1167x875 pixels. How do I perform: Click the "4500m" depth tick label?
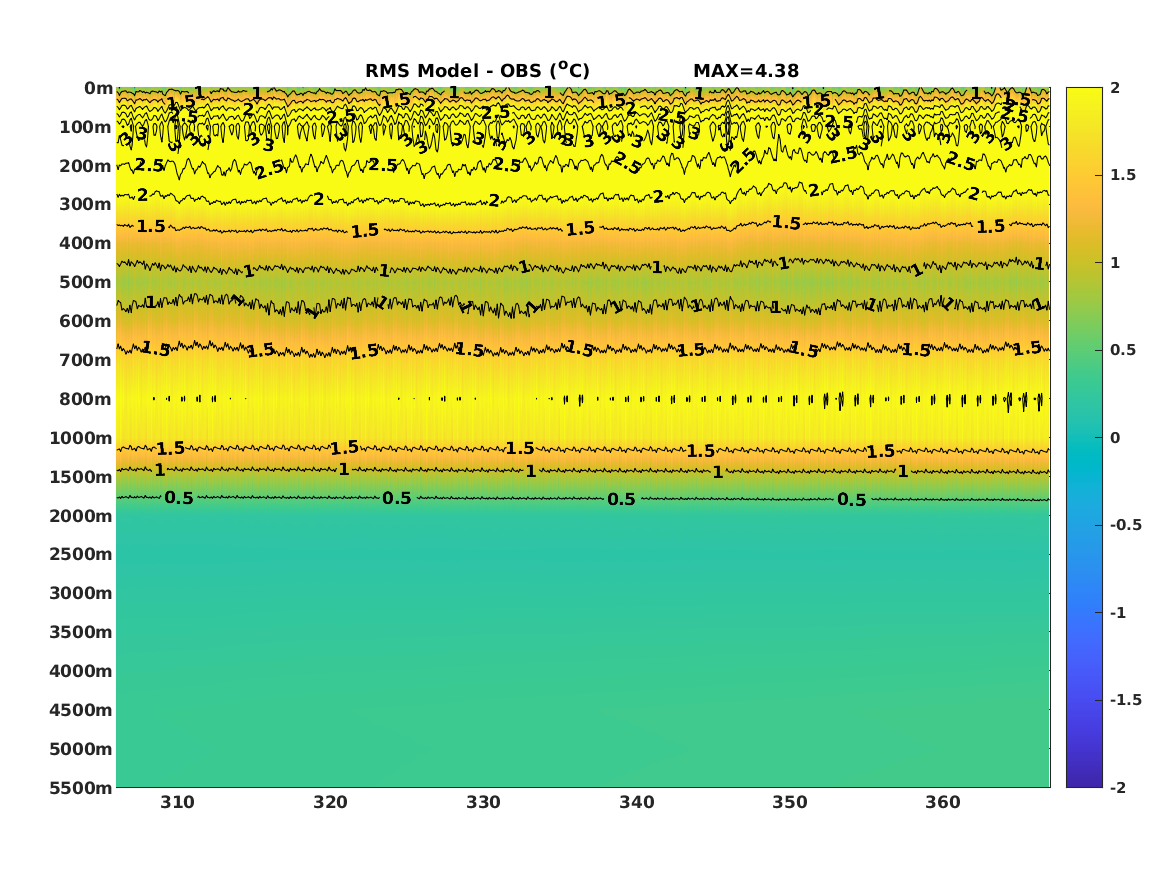(81, 710)
